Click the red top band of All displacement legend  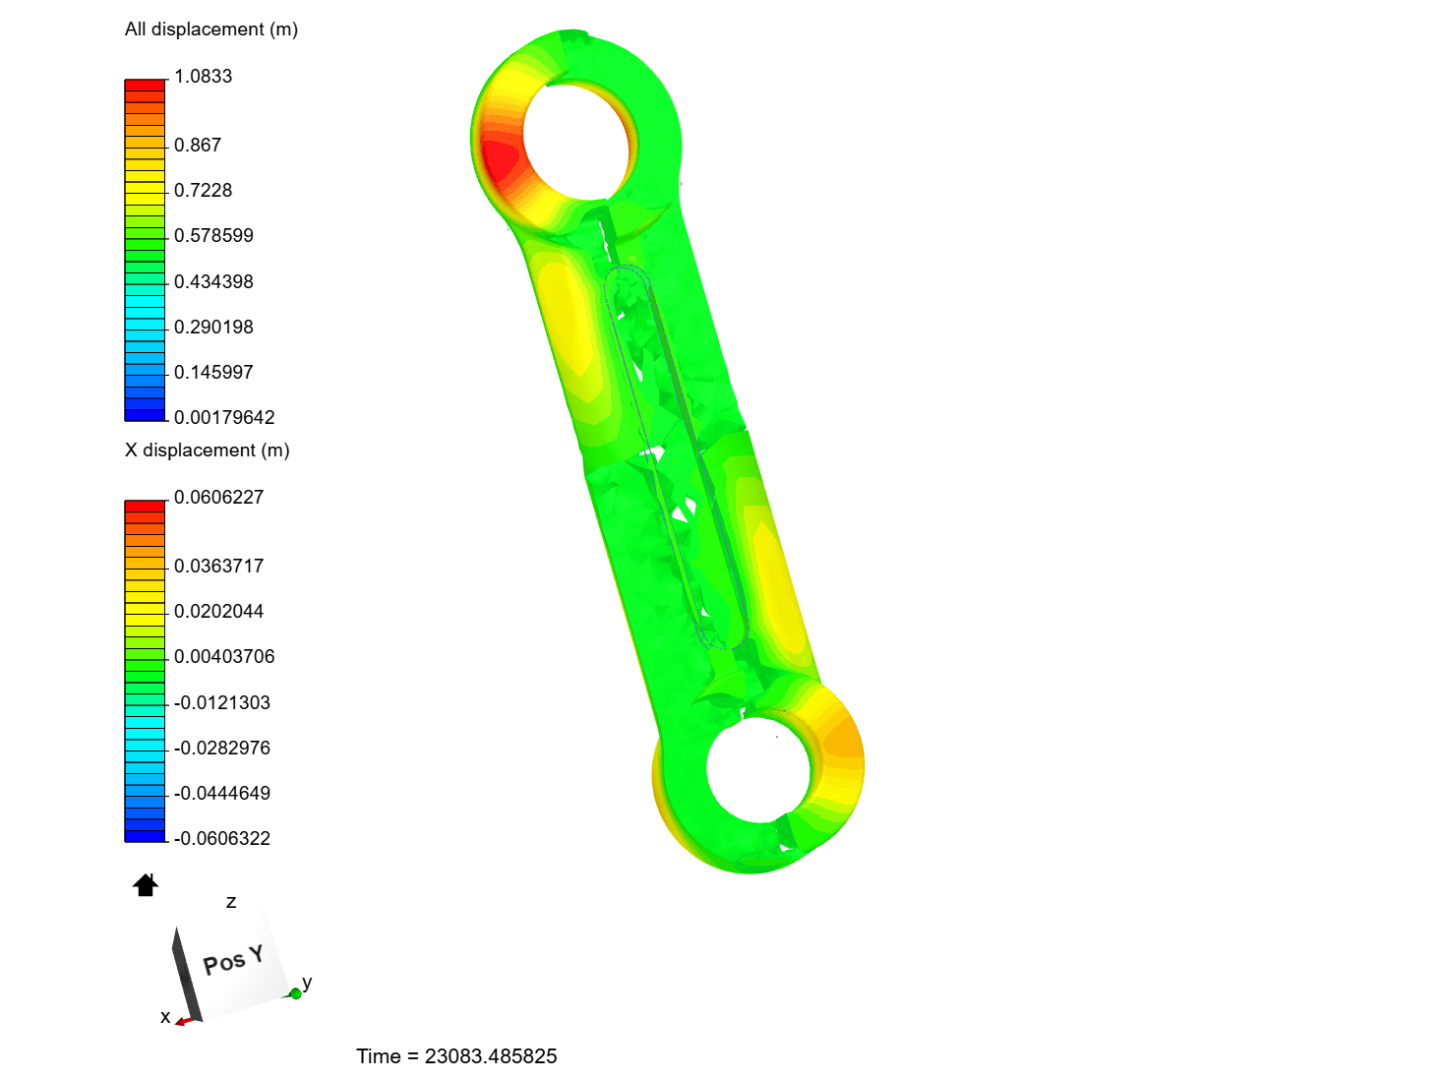(x=145, y=86)
